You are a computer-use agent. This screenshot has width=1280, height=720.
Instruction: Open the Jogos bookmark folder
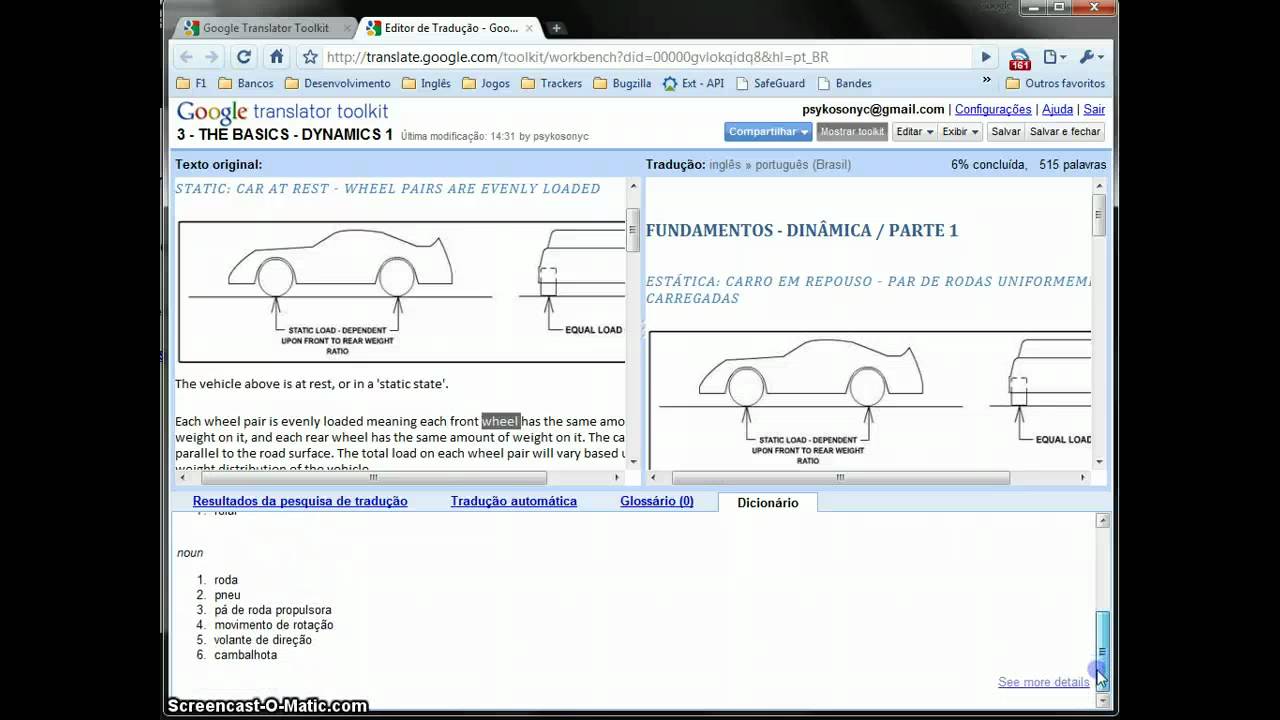point(486,84)
